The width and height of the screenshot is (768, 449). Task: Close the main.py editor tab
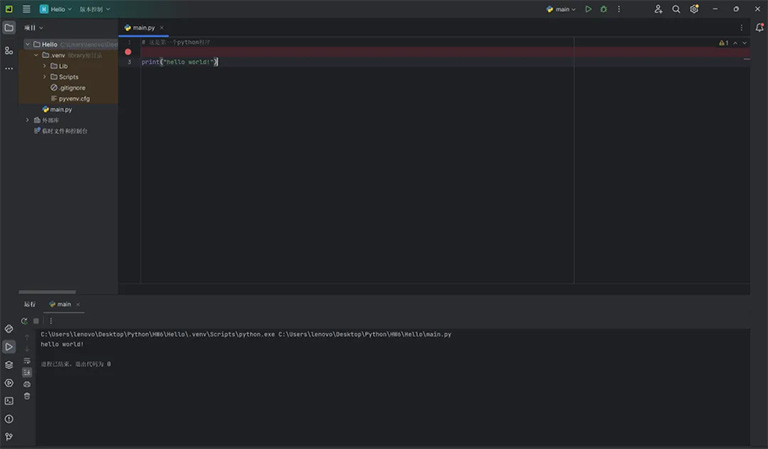coord(162,27)
